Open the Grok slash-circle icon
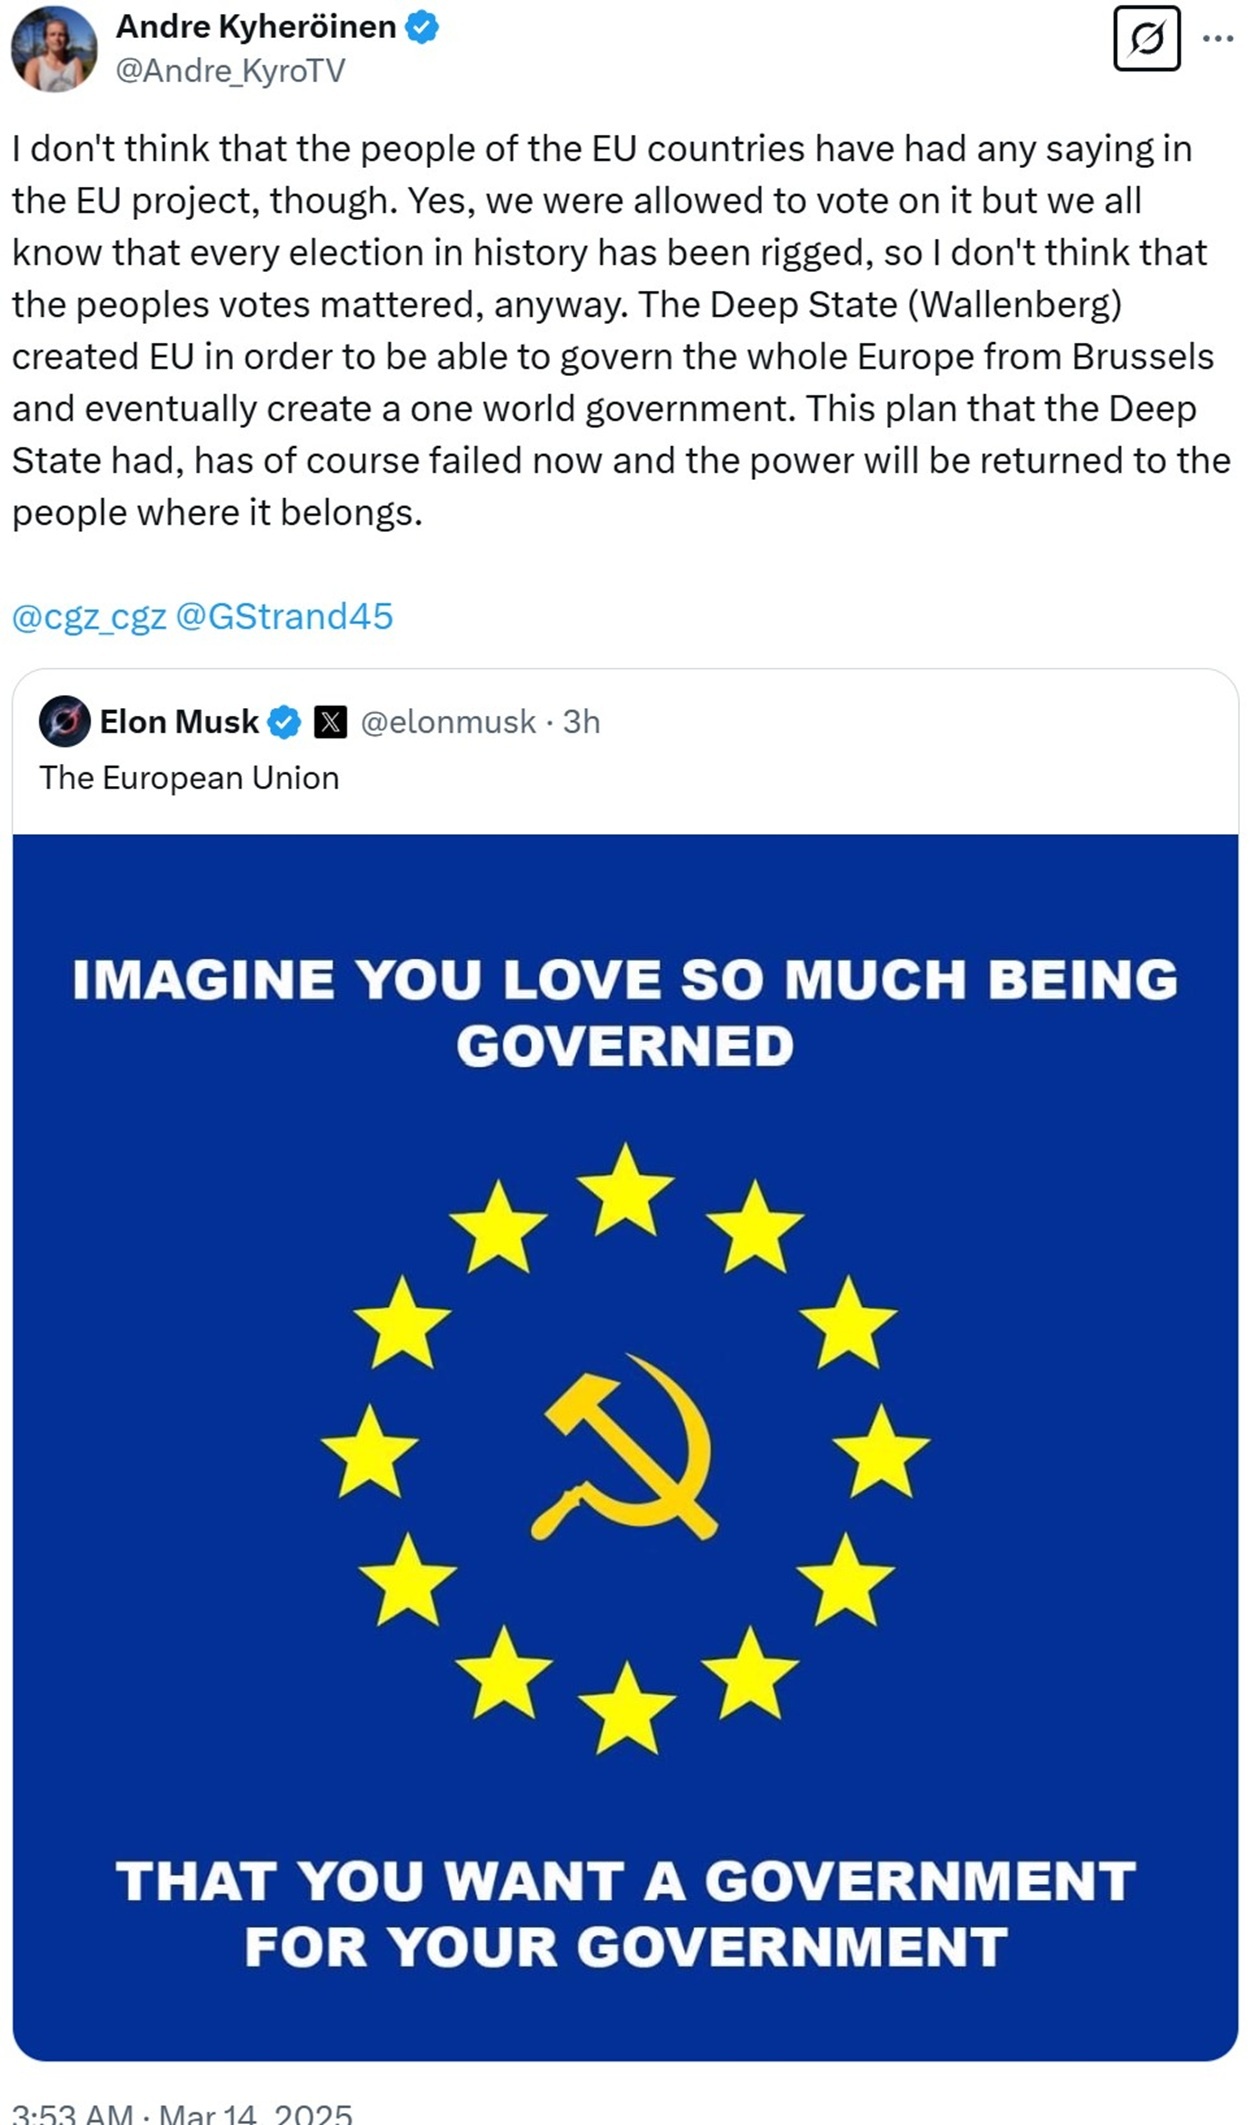Screen dimensions: 1250x2125 click(1146, 39)
